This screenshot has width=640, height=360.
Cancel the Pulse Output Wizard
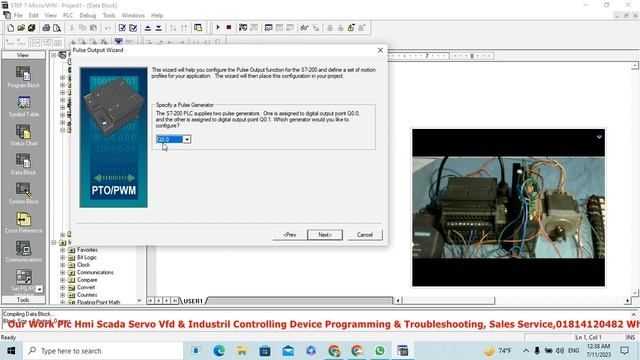(x=364, y=235)
